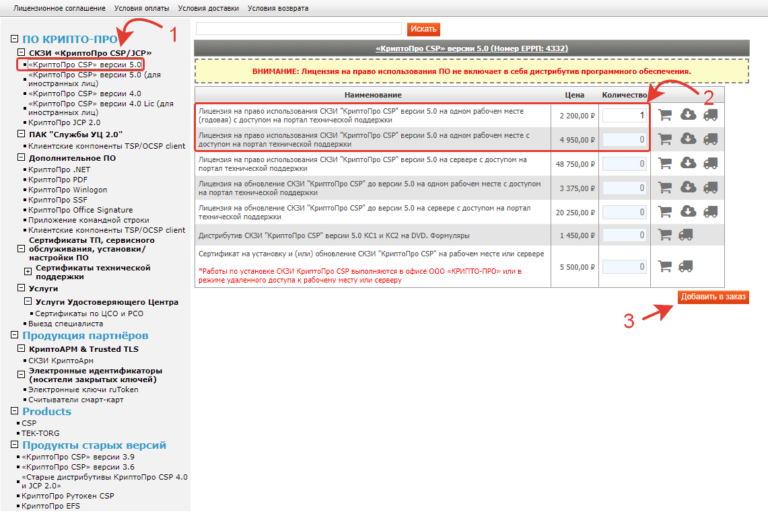Viewport: 768px width, 516px height.
Task: Collapse the СКЗИ «КриптоПро CSP/JCP» branch
Action: tap(21, 52)
